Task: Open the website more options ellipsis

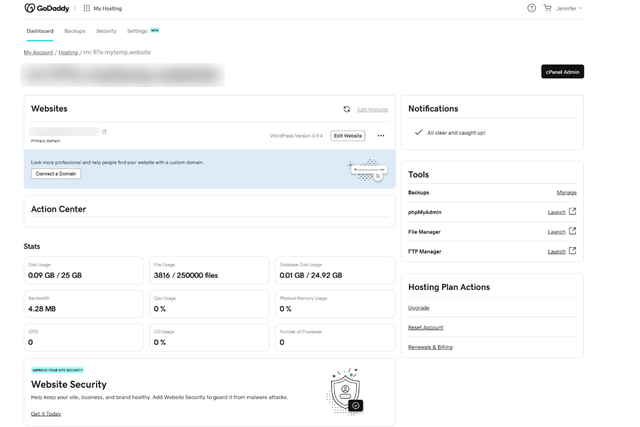Action: point(381,136)
